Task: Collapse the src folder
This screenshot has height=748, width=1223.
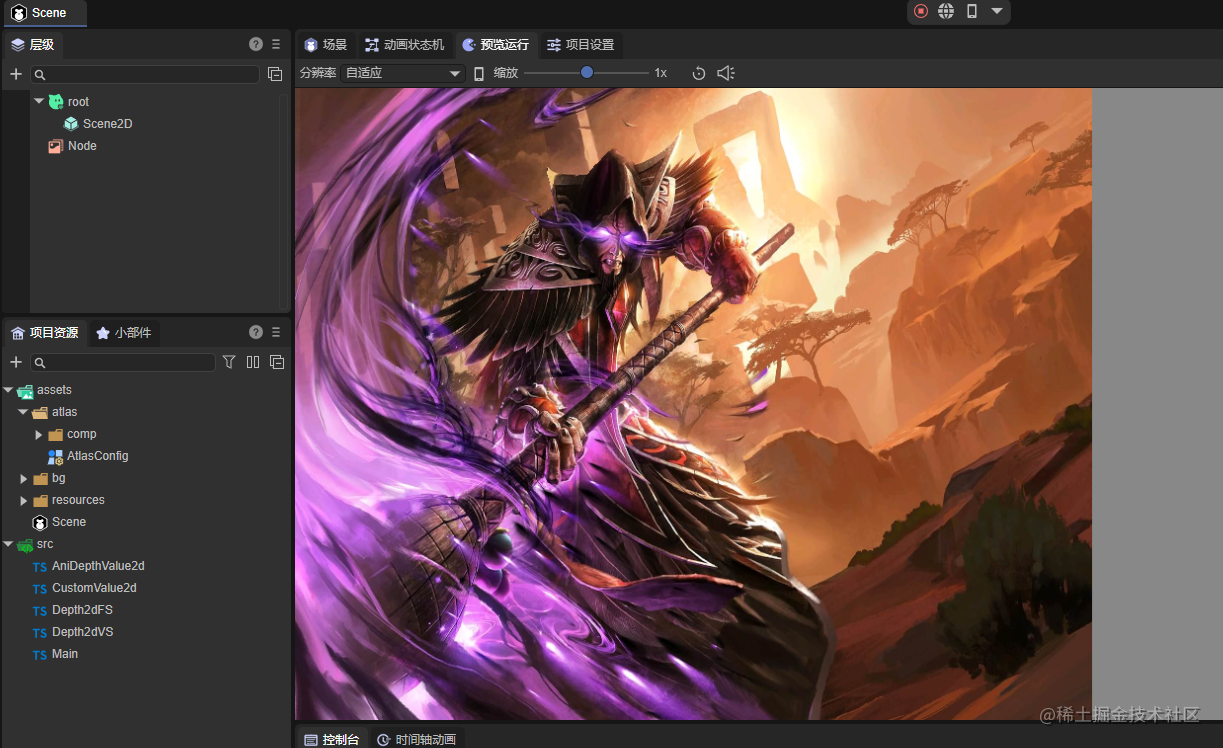Action: pos(8,544)
